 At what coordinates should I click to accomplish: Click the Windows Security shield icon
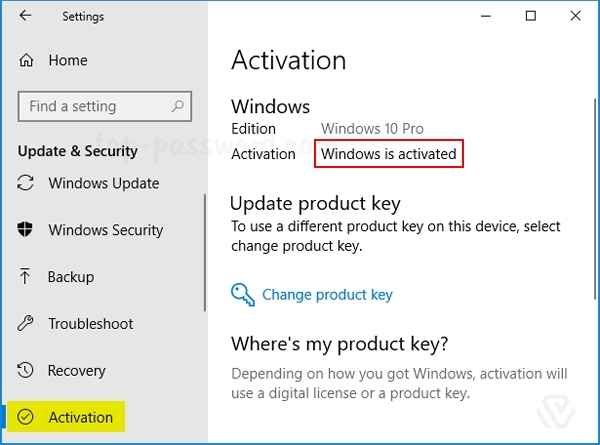(27, 230)
